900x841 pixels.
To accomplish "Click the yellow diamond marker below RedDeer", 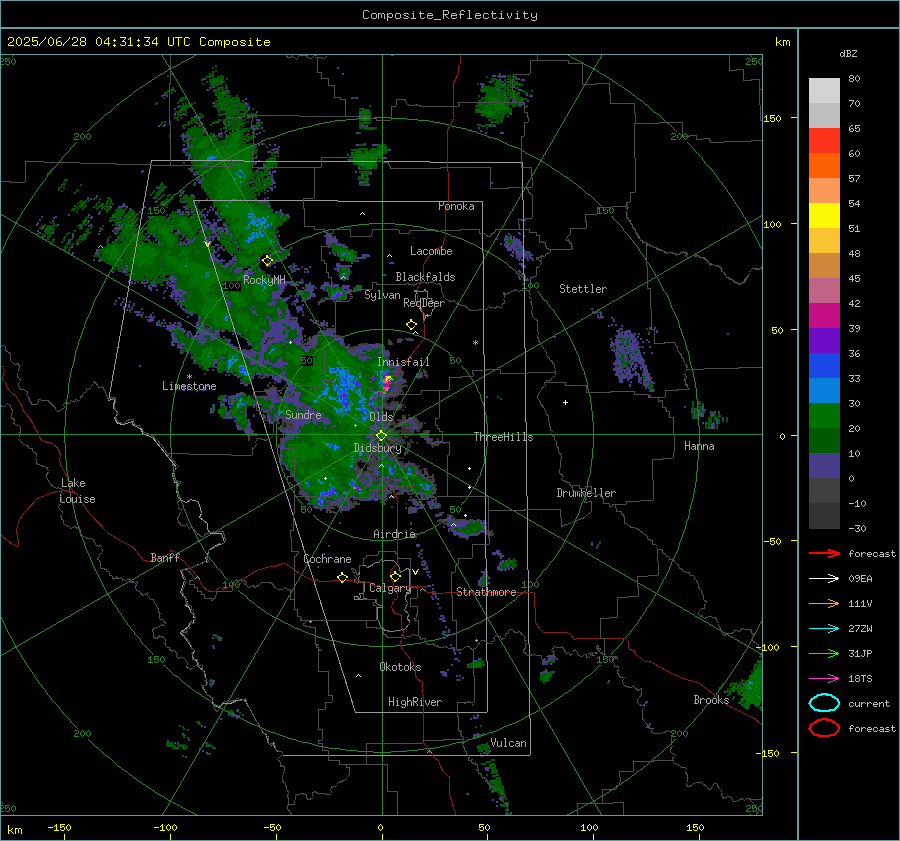I will (412, 325).
